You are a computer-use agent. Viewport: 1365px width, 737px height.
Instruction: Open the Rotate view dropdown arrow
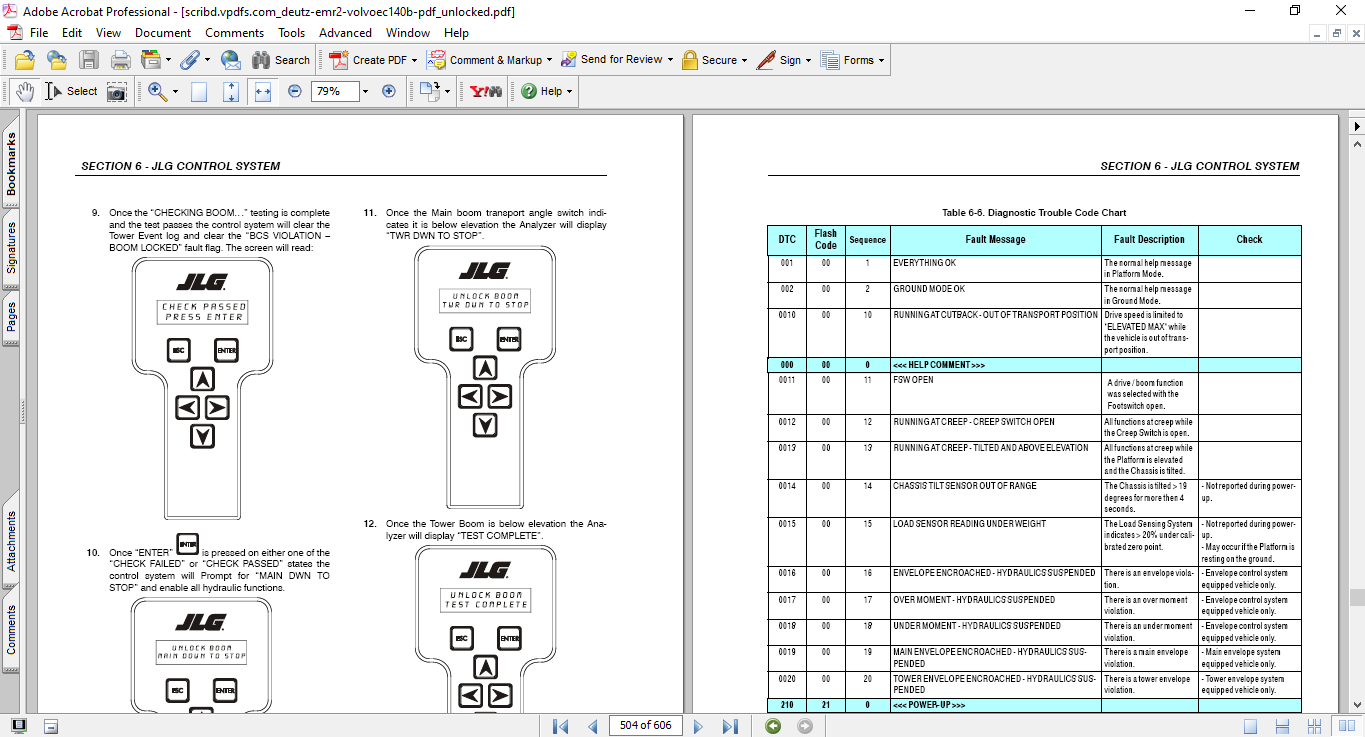pyautogui.click(x=447, y=91)
